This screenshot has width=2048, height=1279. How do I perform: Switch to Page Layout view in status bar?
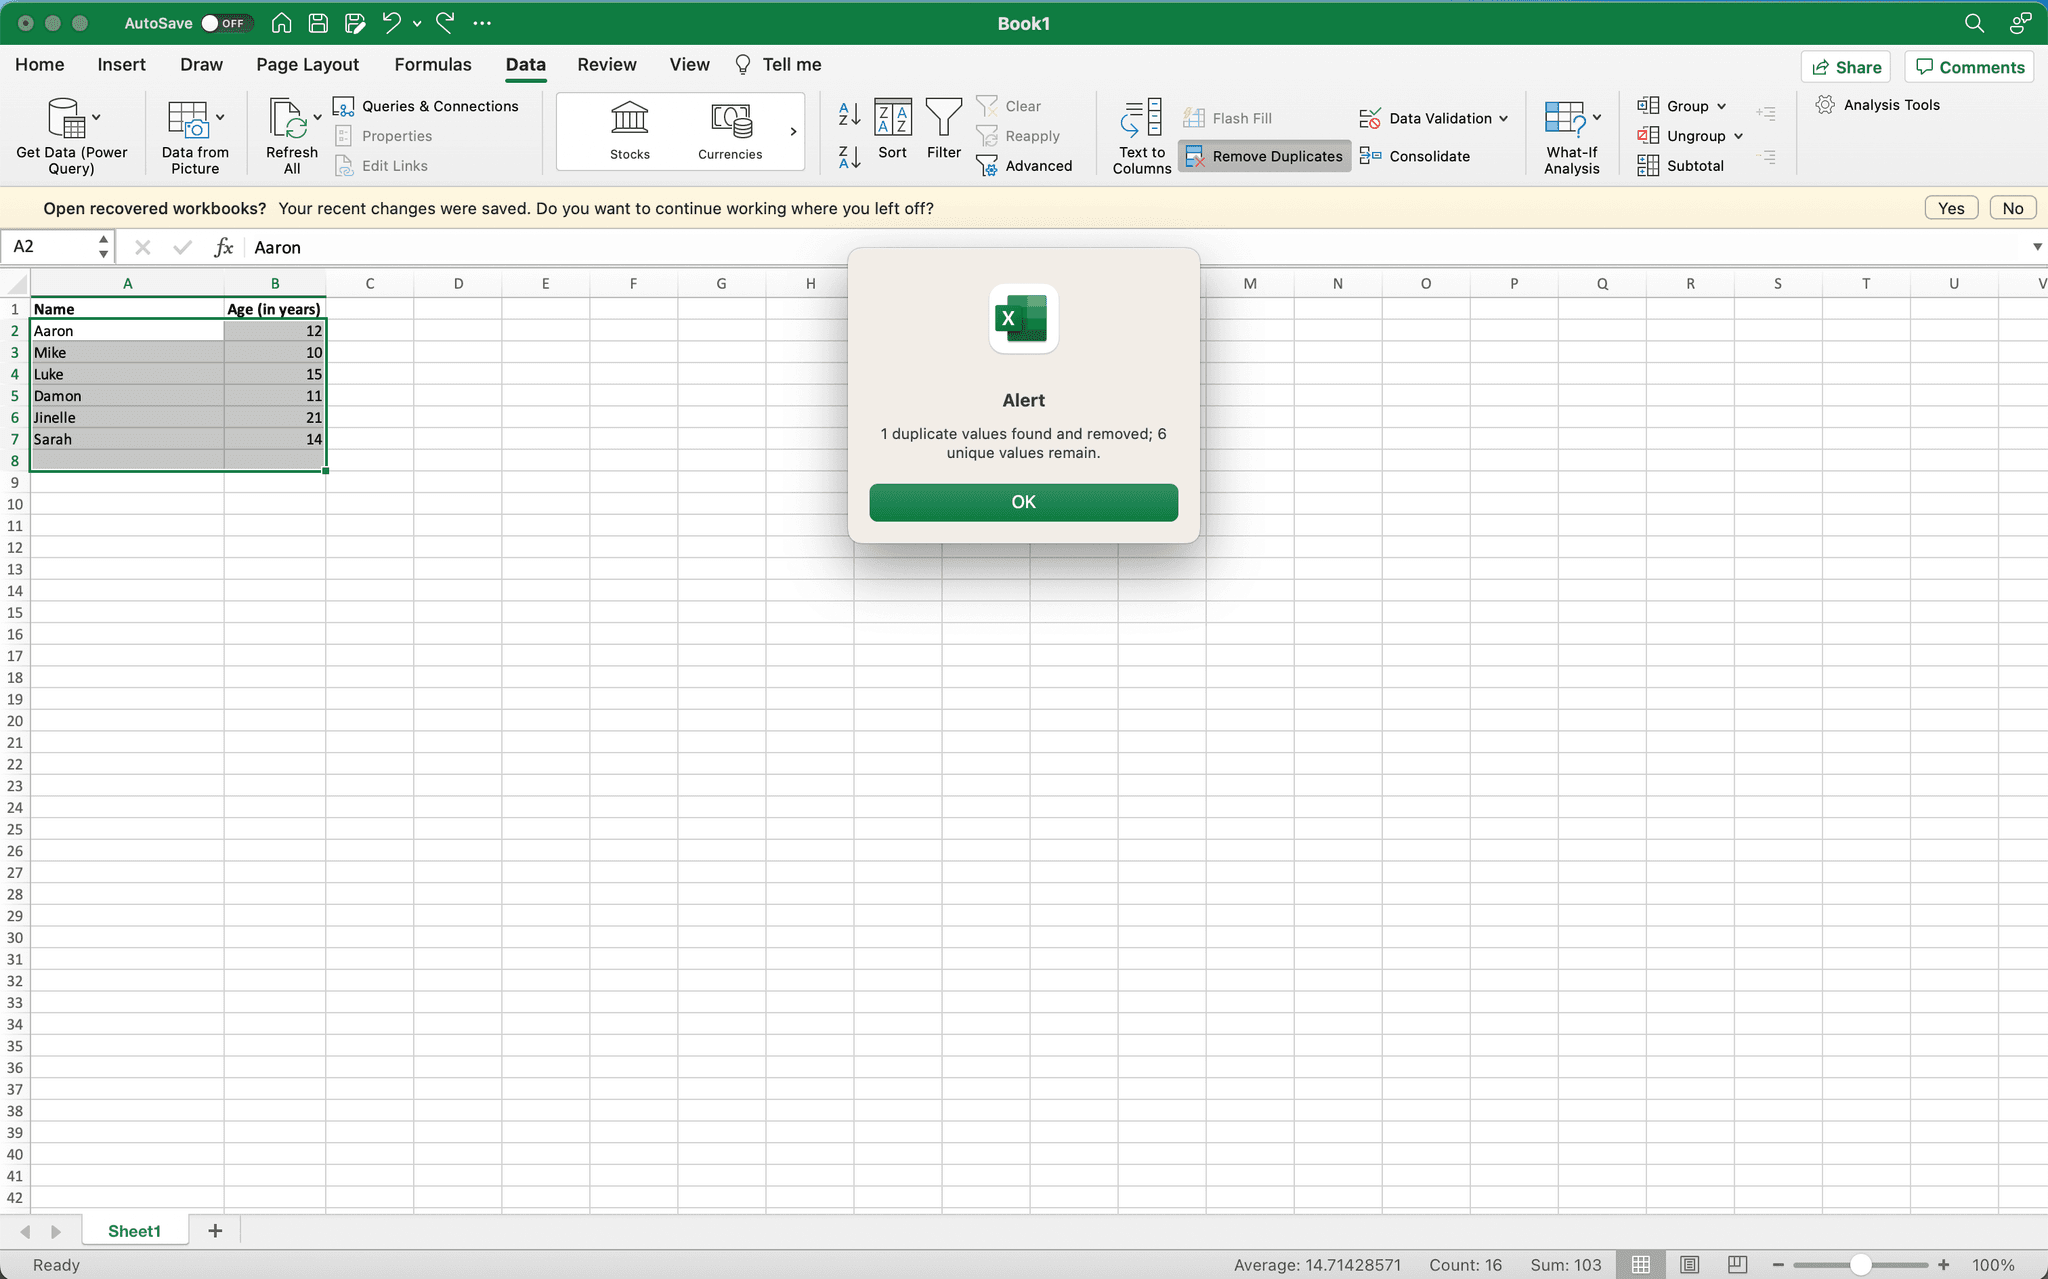point(1689,1265)
